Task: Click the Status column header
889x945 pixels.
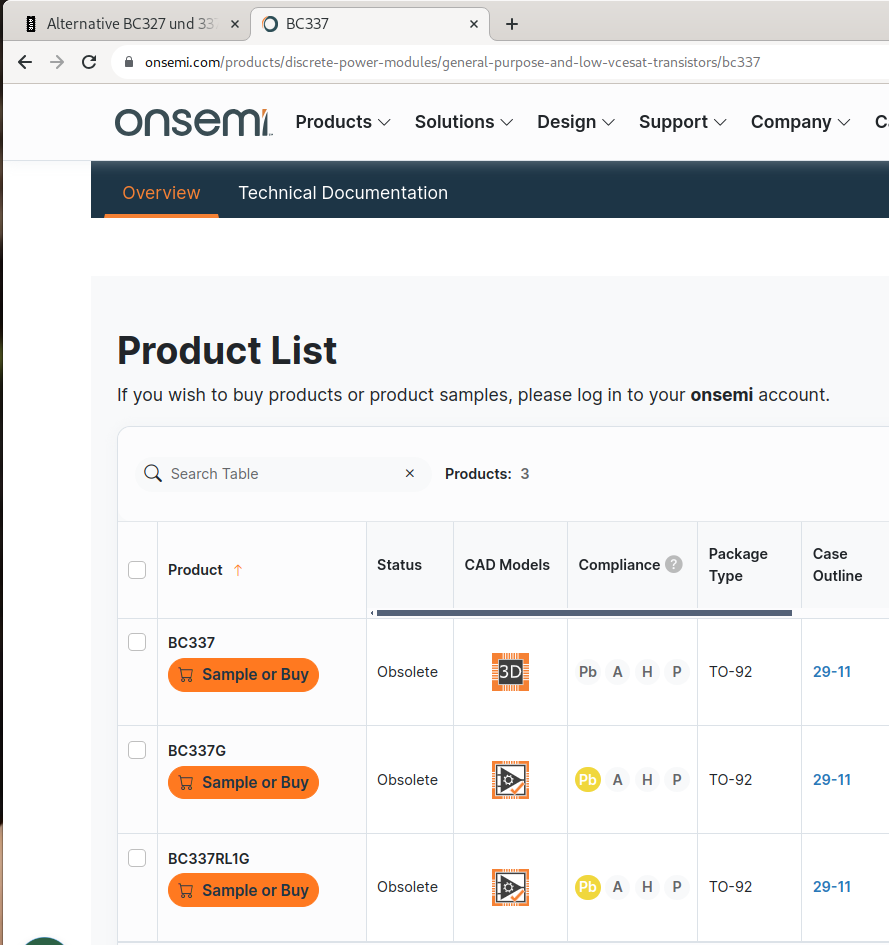Action: point(399,565)
